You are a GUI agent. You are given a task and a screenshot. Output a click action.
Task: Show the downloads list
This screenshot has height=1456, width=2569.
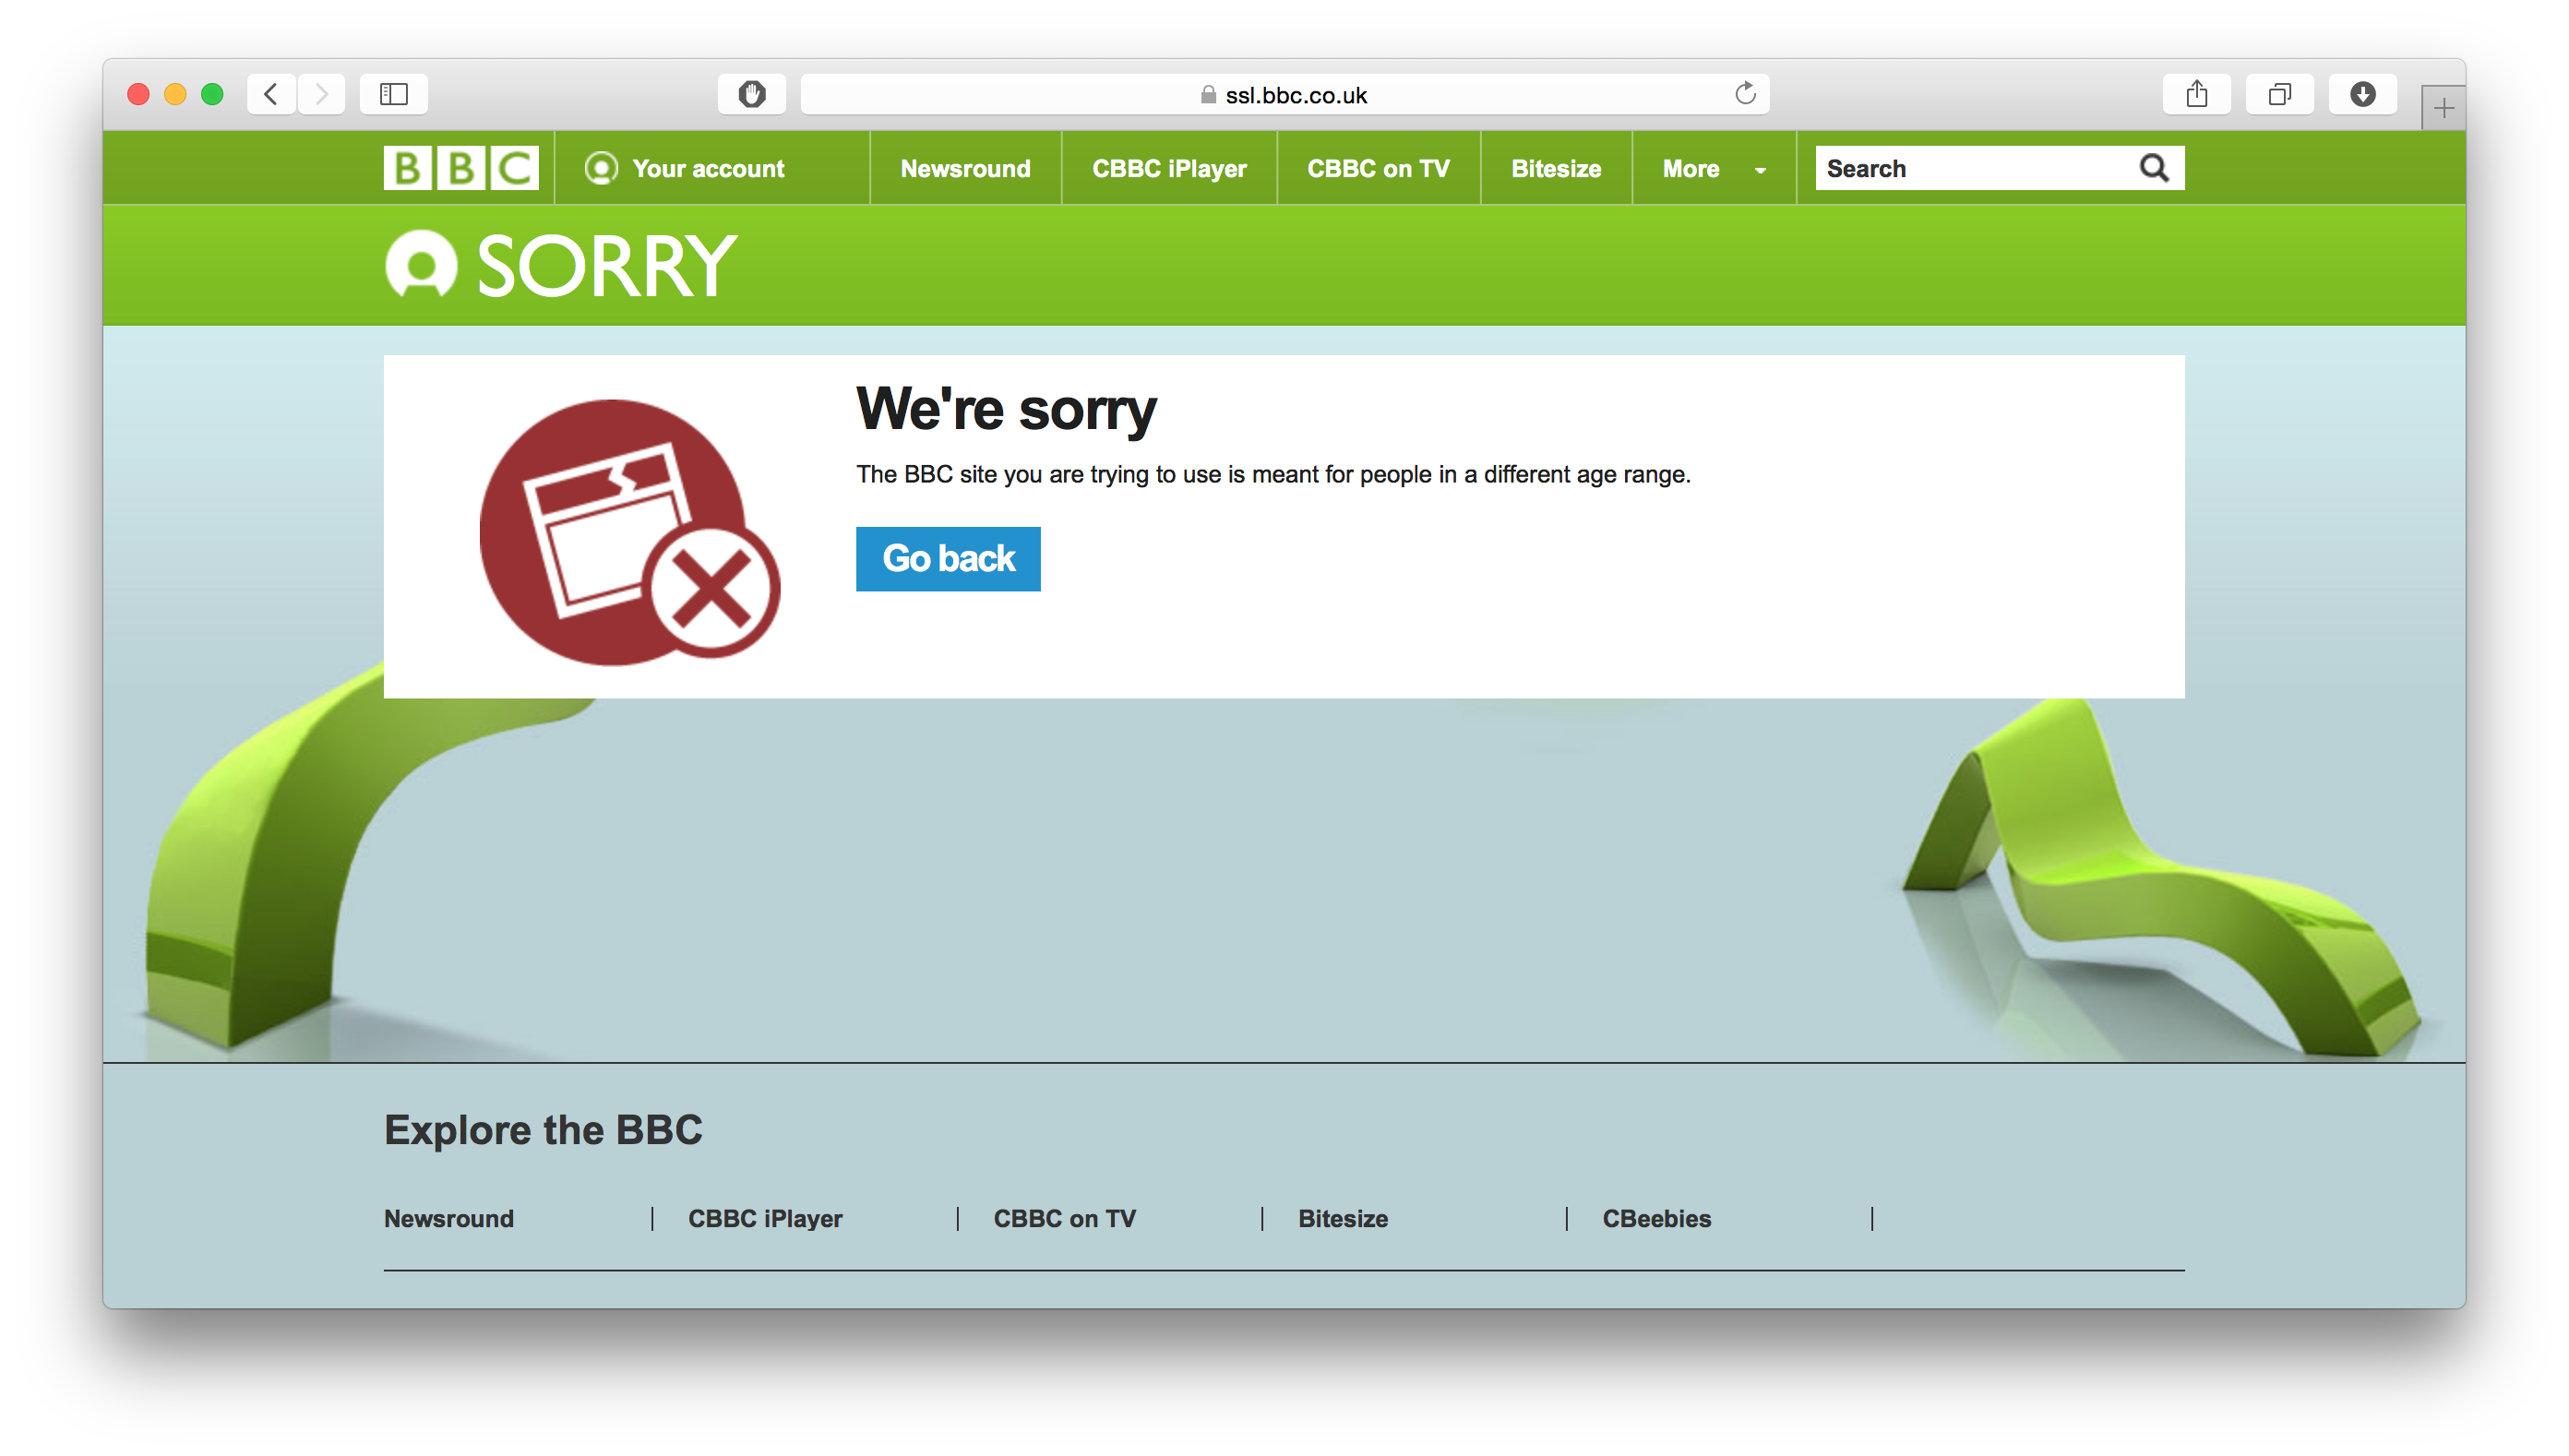tap(2363, 94)
